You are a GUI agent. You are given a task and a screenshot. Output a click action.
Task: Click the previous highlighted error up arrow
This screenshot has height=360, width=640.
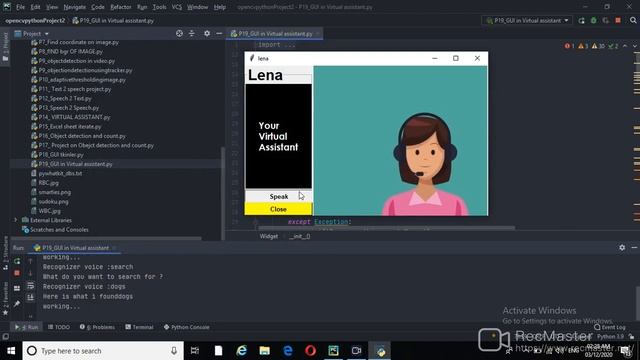pyautogui.click(x=625, y=46)
